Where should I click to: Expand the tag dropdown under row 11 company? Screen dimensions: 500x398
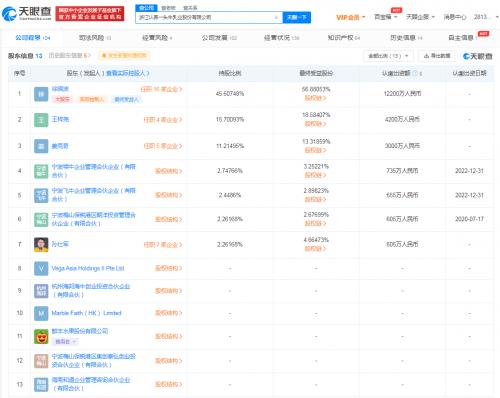66,342
